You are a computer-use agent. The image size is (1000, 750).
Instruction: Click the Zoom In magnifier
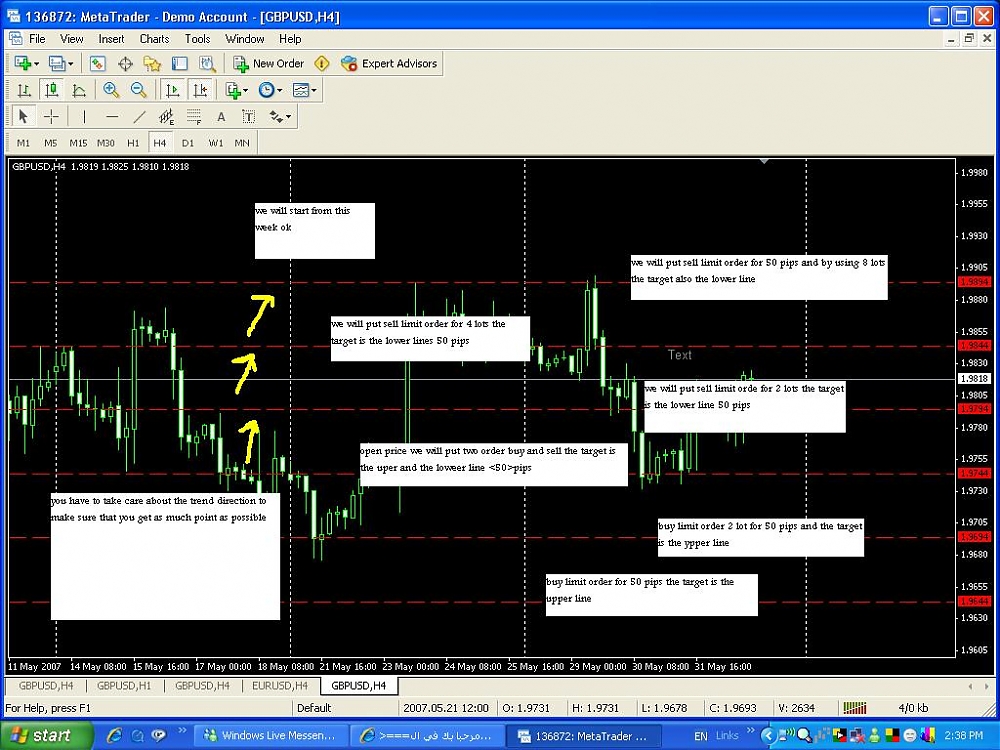(x=111, y=90)
